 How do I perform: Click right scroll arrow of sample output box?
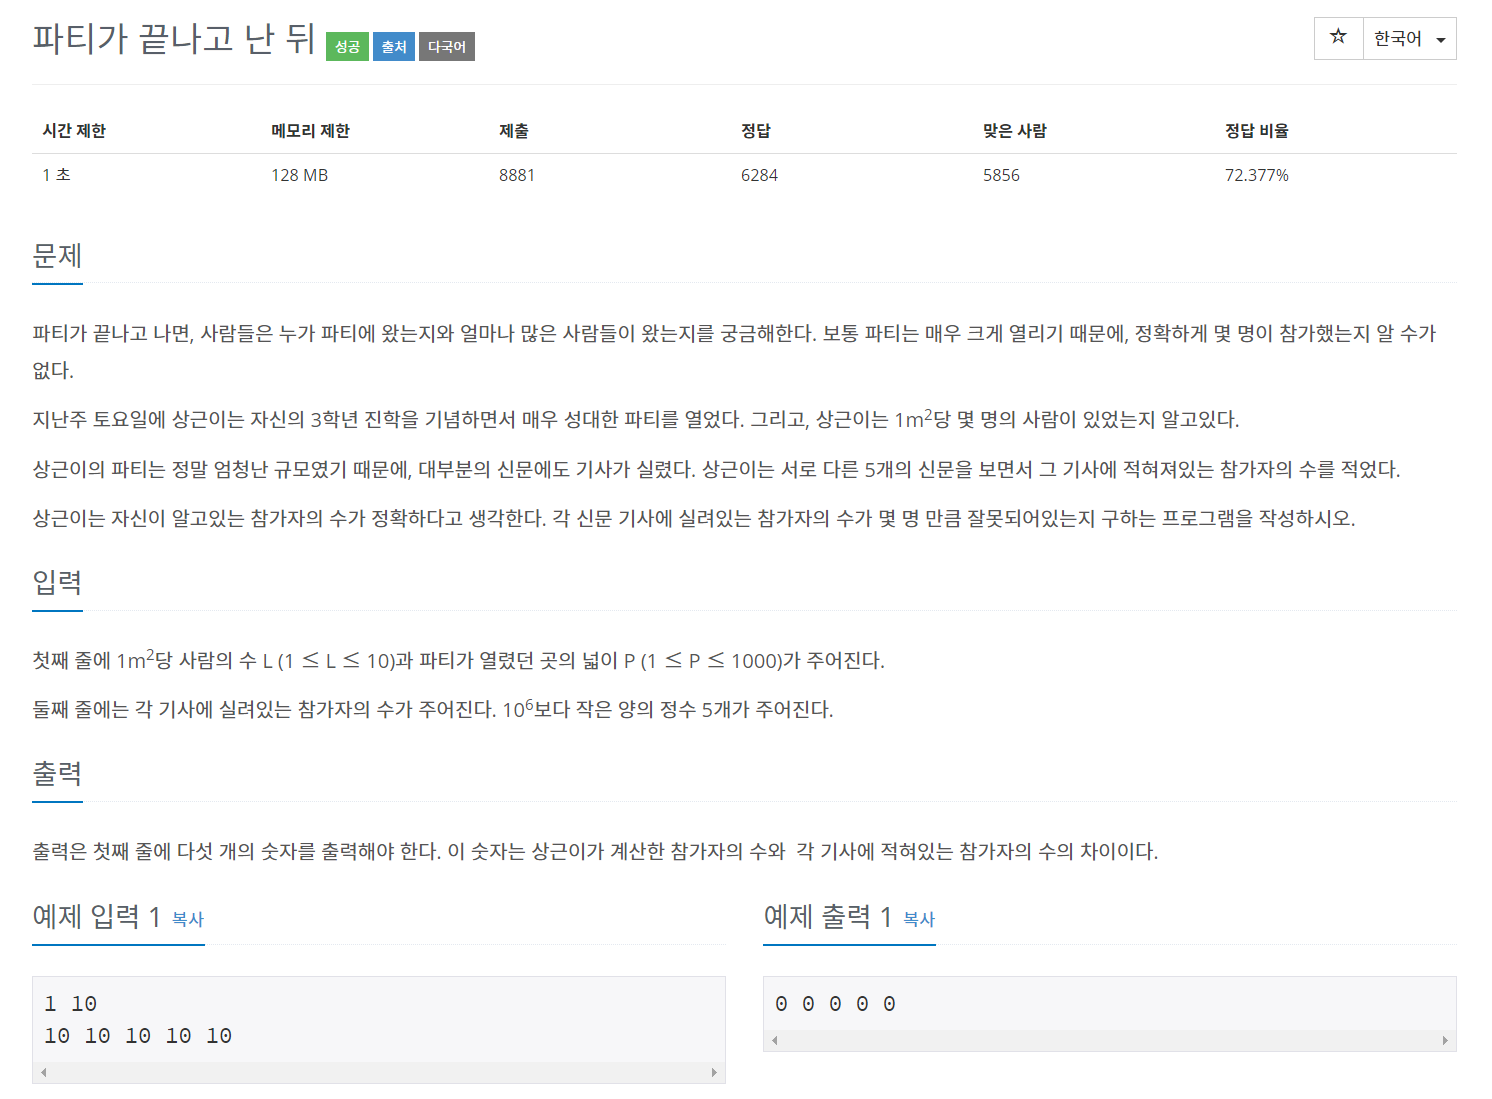(x=1445, y=1040)
